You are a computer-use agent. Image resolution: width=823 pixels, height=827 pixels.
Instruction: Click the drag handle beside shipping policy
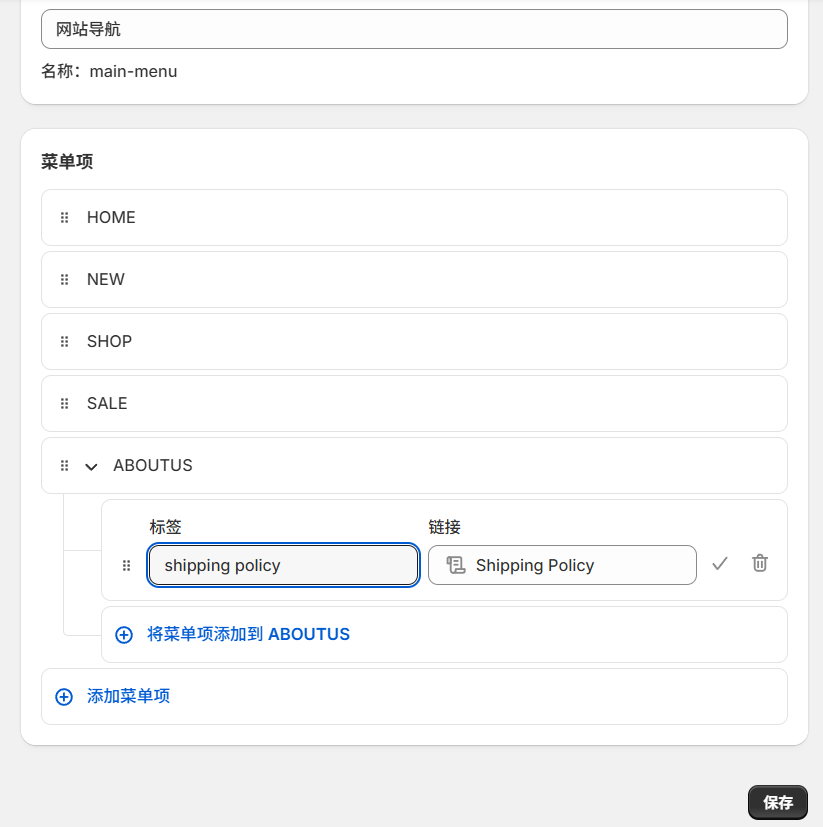[x=126, y=565]
